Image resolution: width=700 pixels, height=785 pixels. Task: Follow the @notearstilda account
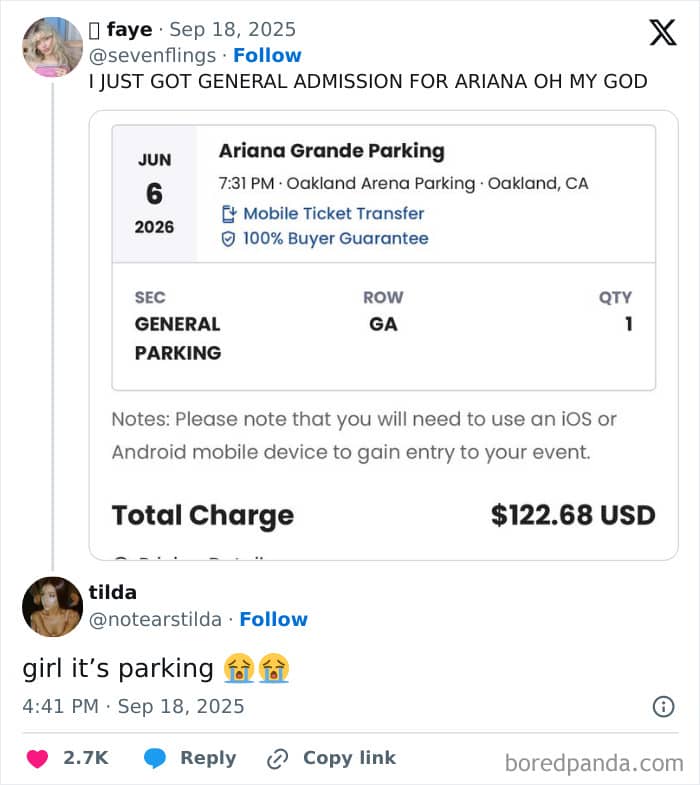pyautogui.click(x=273, y=619)
